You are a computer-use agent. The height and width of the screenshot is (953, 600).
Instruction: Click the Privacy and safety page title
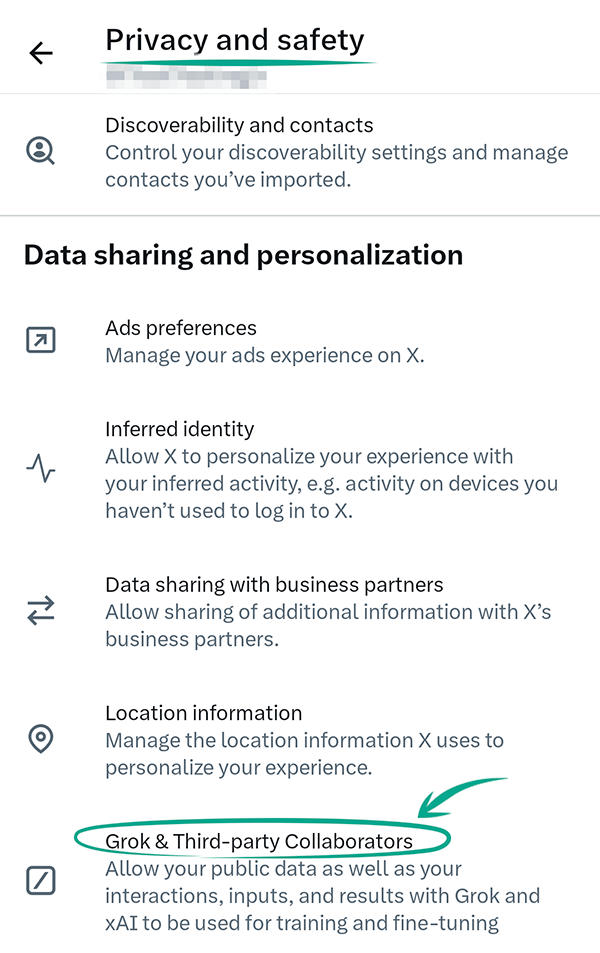(x=235, y=41)
